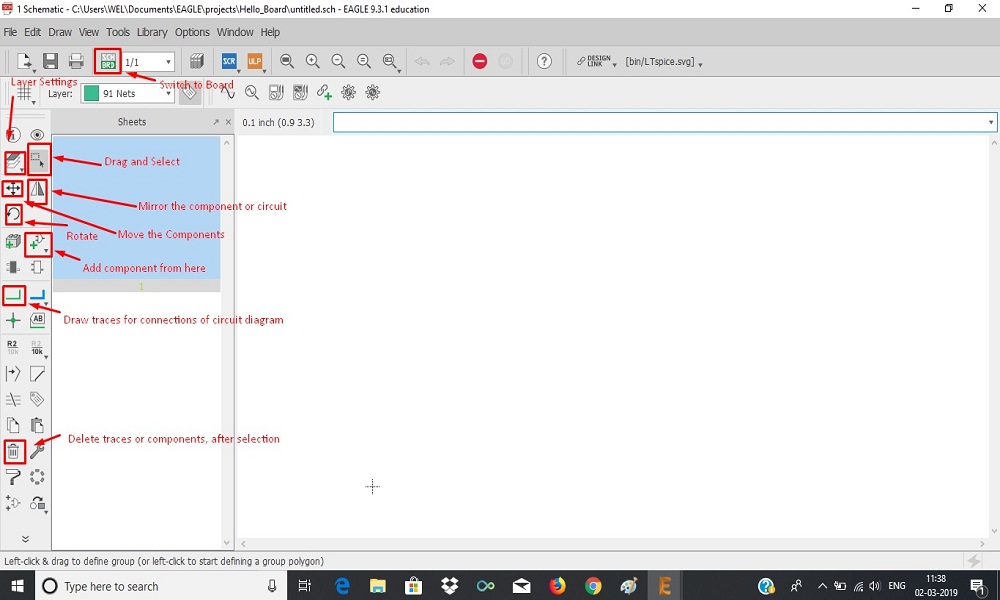Click the green 91 Nets color swatch
Image resolution: width=1000 pixels, height=600 pixels.
[91, 93]
